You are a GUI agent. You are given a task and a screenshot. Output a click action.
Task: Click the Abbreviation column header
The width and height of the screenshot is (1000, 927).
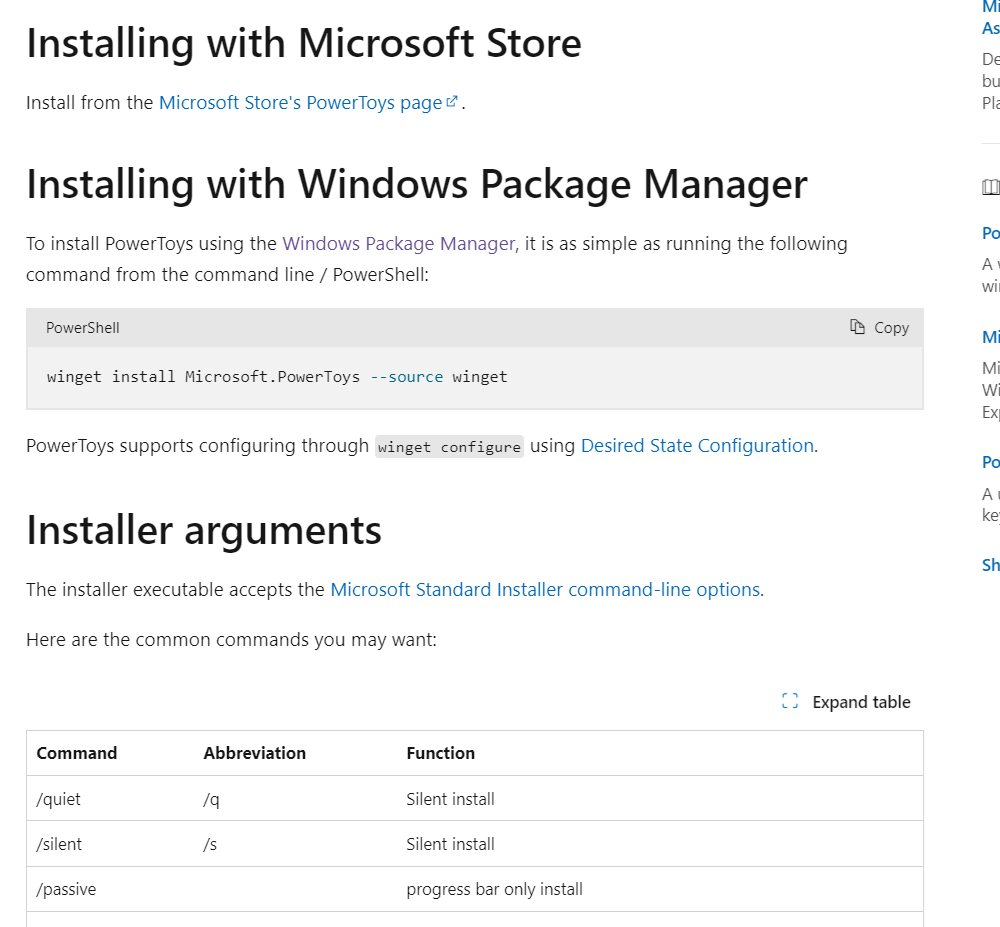(254, 752)
